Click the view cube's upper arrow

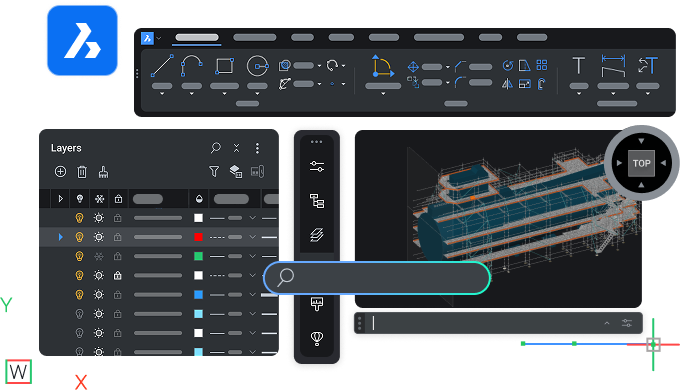pos(641,141)
